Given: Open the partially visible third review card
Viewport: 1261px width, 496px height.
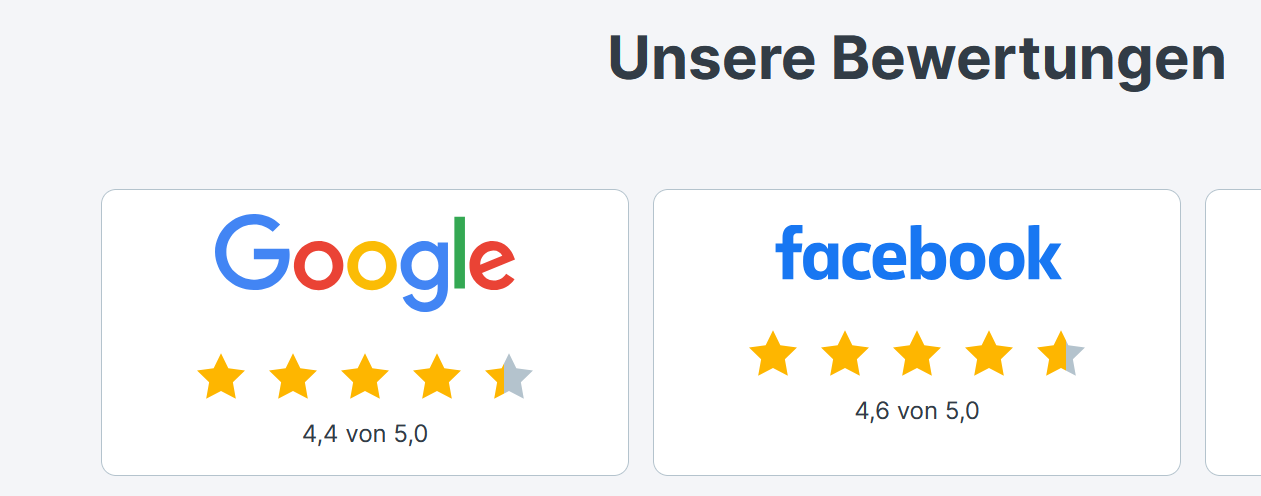Looking at the screenshot, I should coord(1234,332).
